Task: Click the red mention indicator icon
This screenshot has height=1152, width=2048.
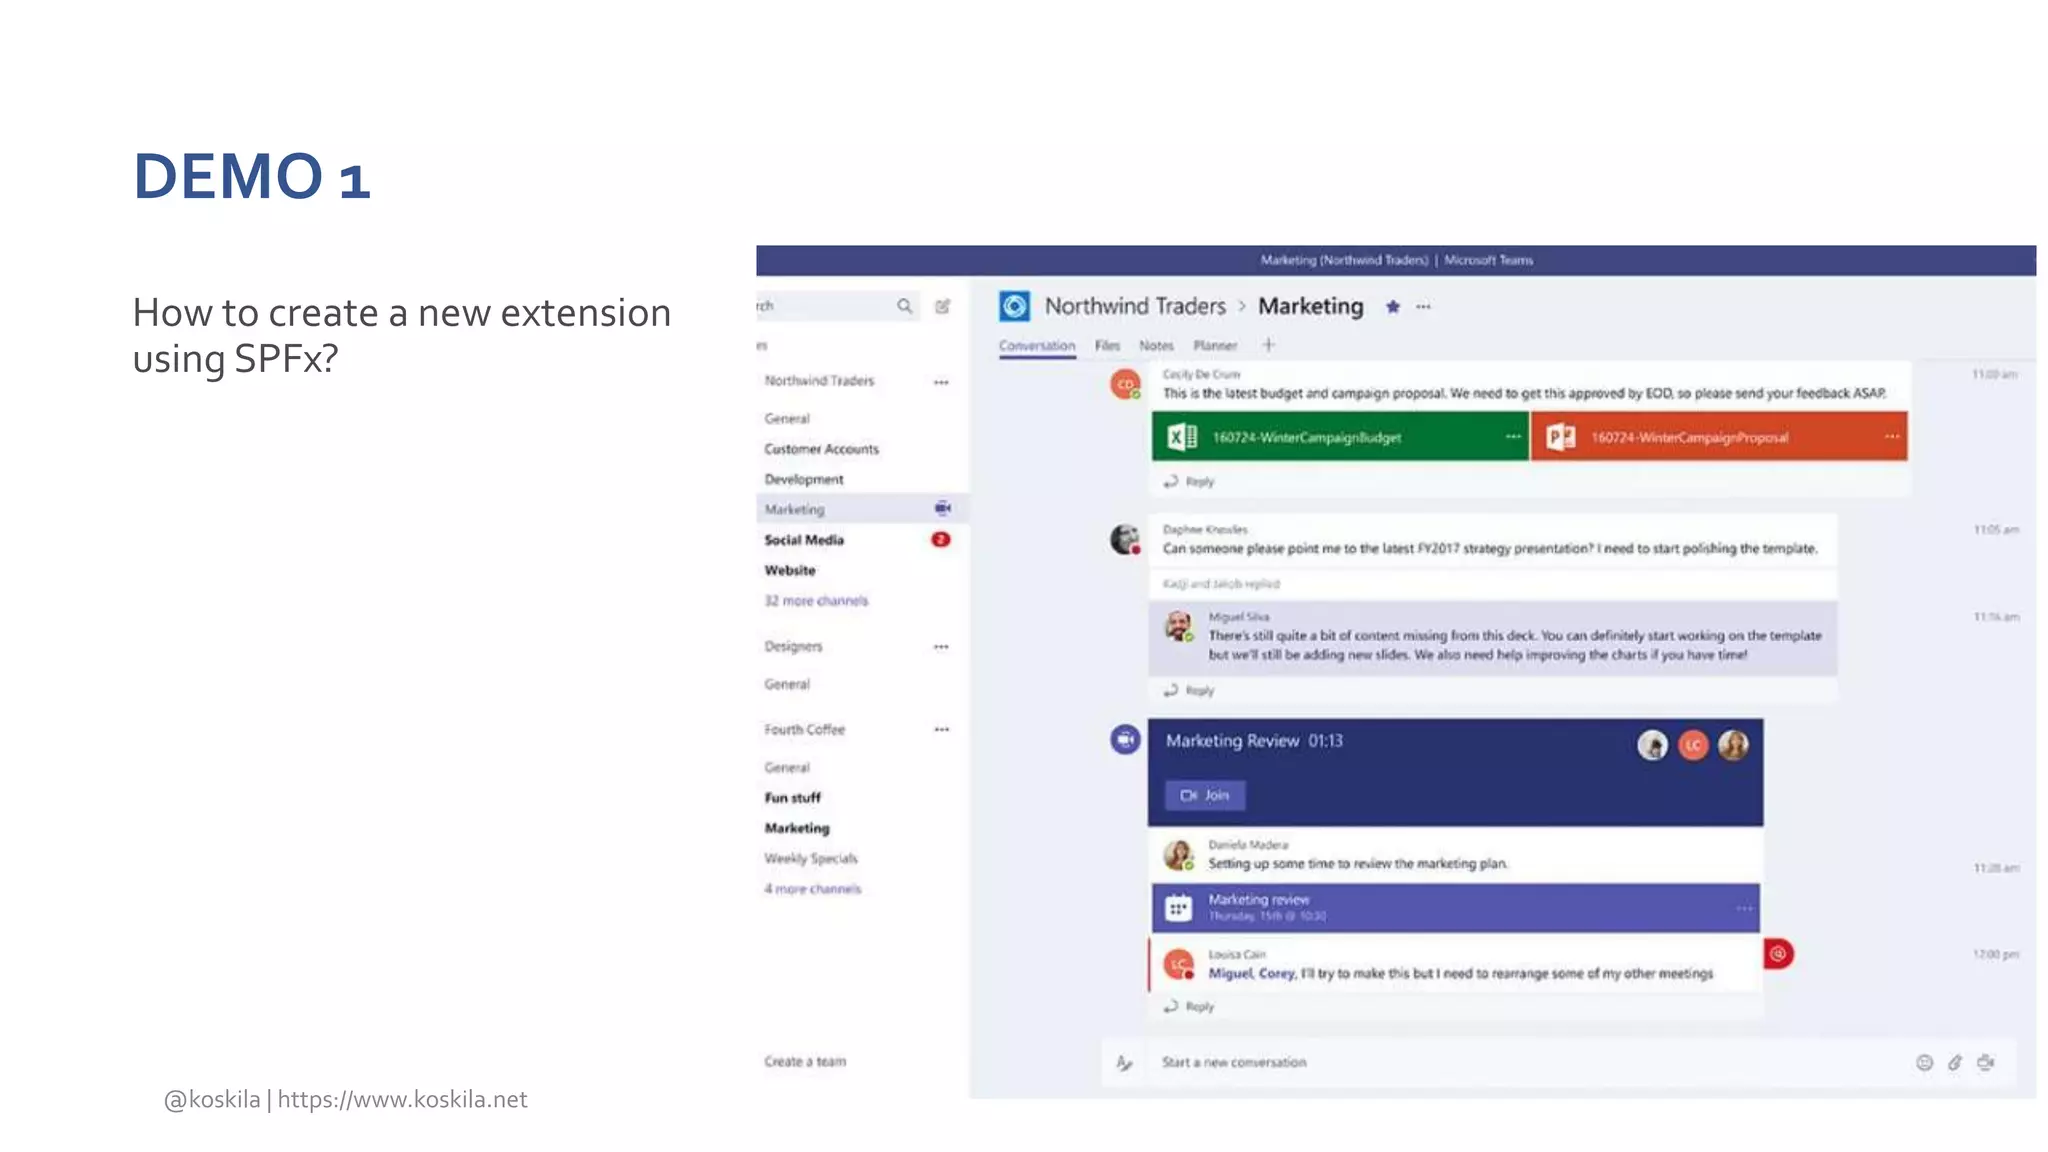Action: (1778, 954)
